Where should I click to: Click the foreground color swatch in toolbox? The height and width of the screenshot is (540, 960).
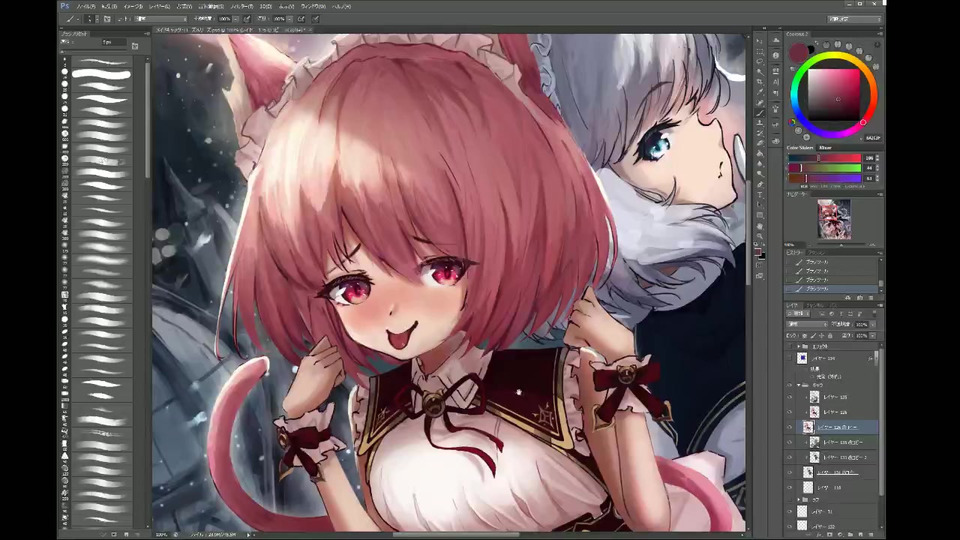coord(758,252)
